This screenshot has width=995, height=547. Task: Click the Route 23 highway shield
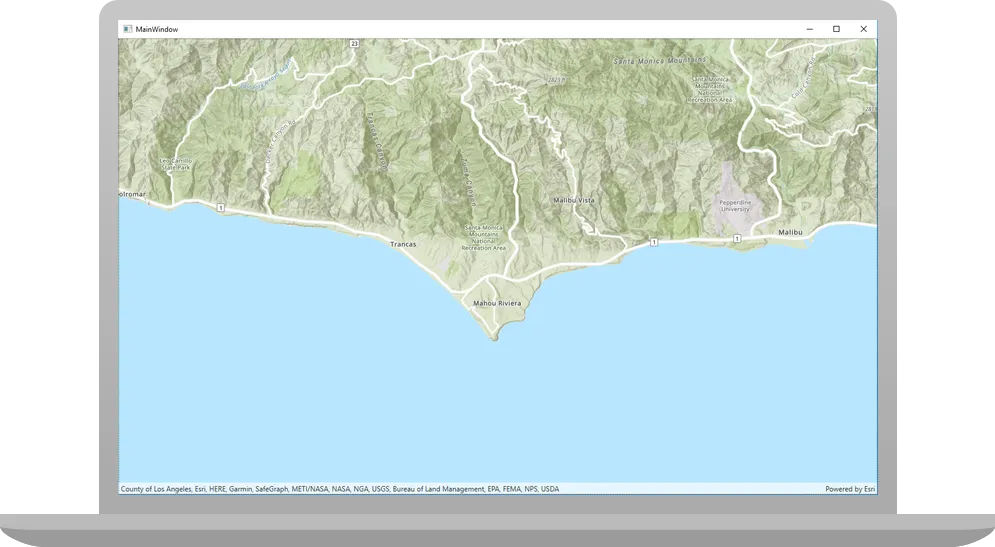click(354, 44)
